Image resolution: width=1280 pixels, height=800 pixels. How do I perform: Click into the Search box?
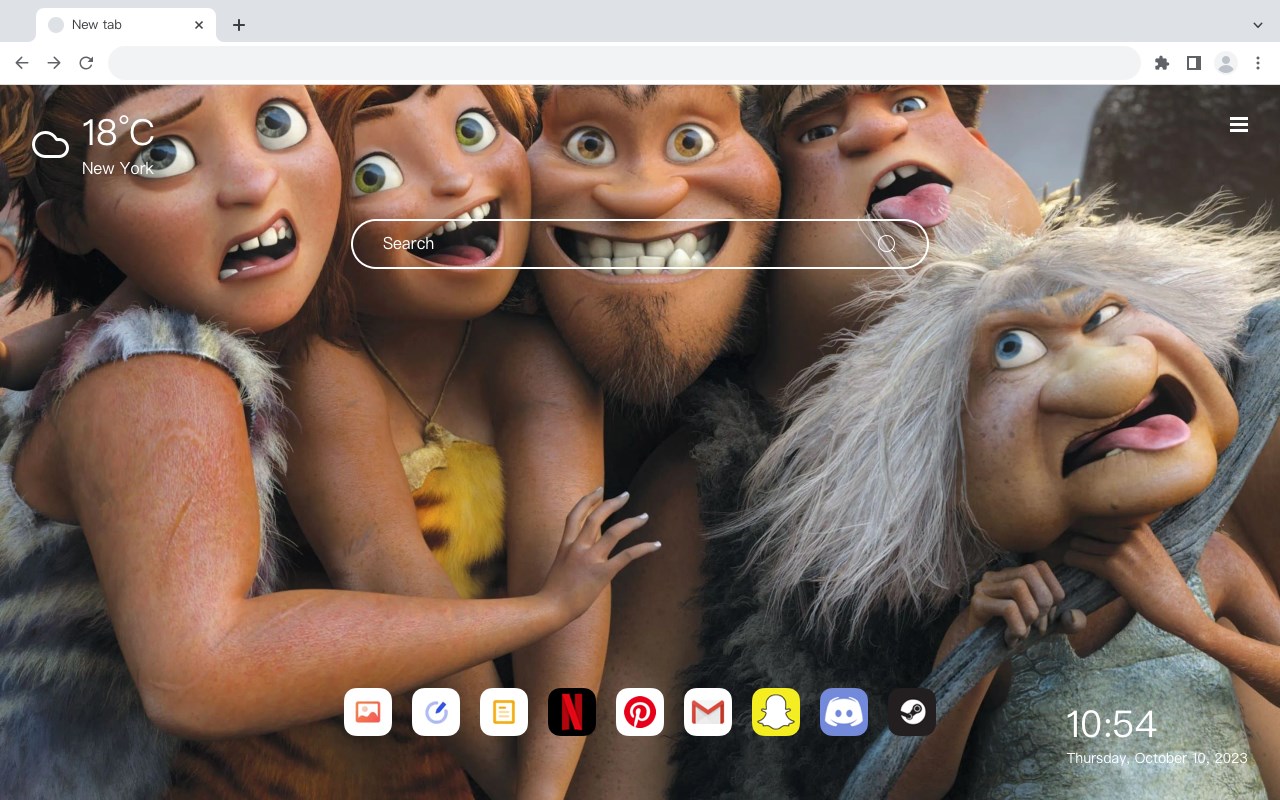(x=640, y=244)
